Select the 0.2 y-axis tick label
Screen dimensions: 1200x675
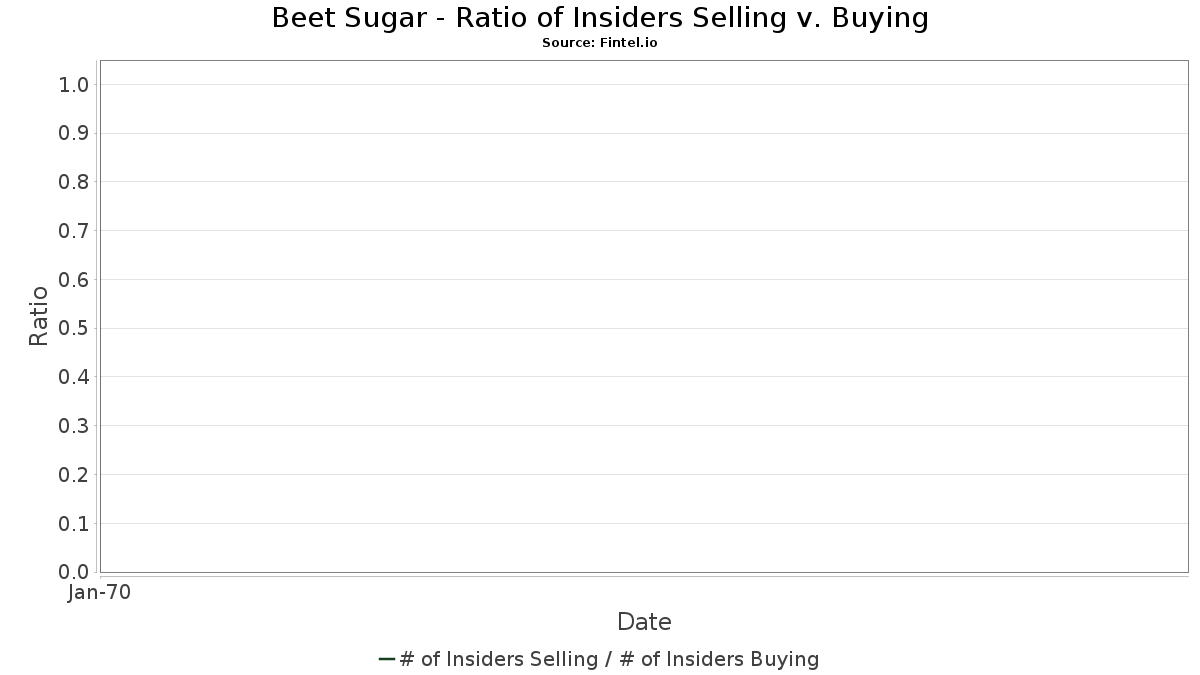[x=75, y=474]
